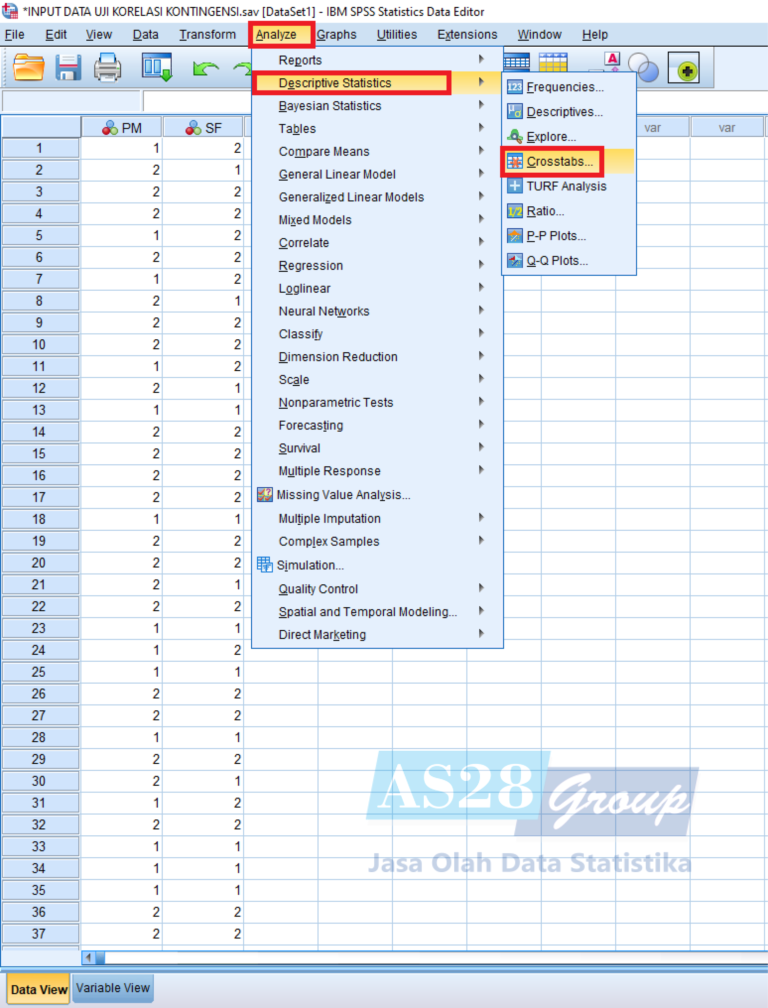
Task: Expand the Regression submenu
Action: tap(311, 266)
